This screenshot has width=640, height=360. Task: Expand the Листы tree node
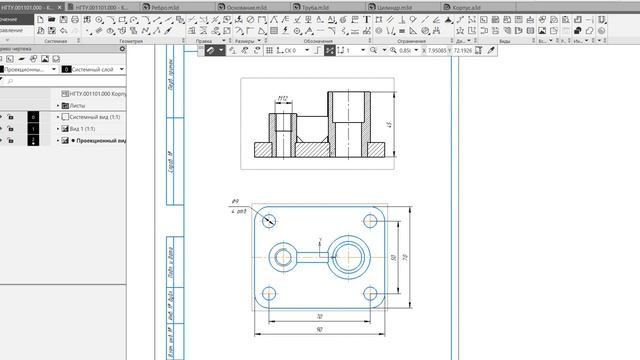58,106
